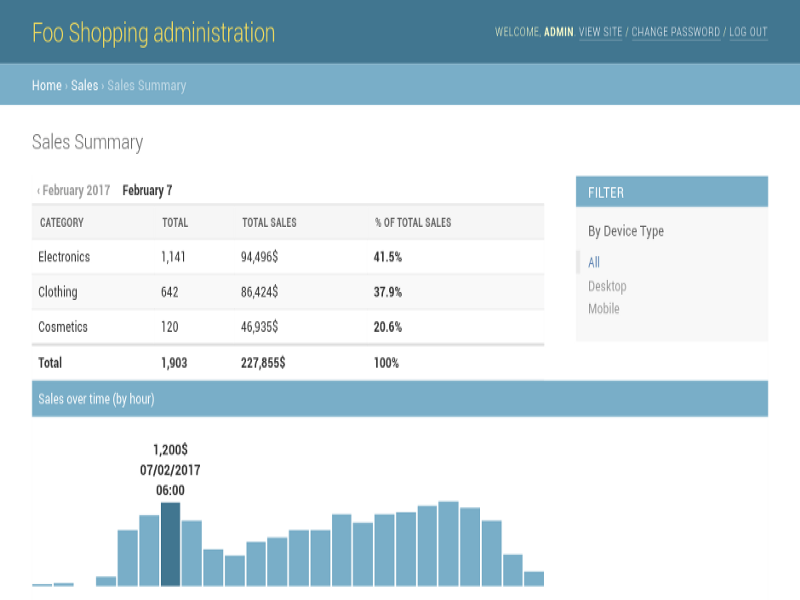
Task: Click the first tiny bar in the chart
Action: tap(42, 584)
